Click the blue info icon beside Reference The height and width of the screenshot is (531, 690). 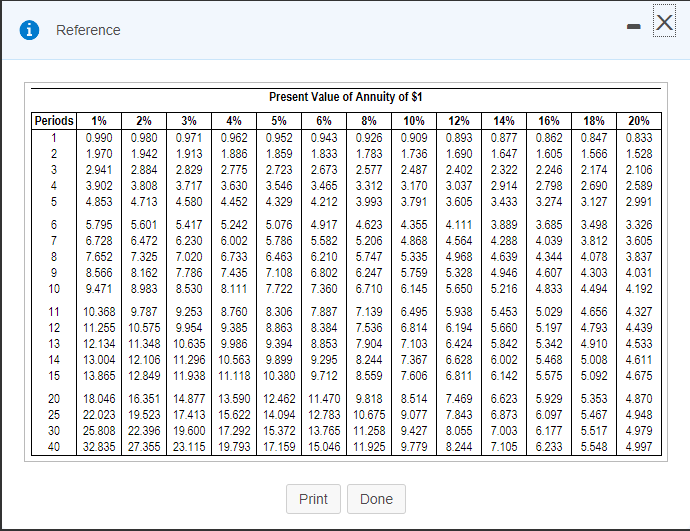coord(29,30)
